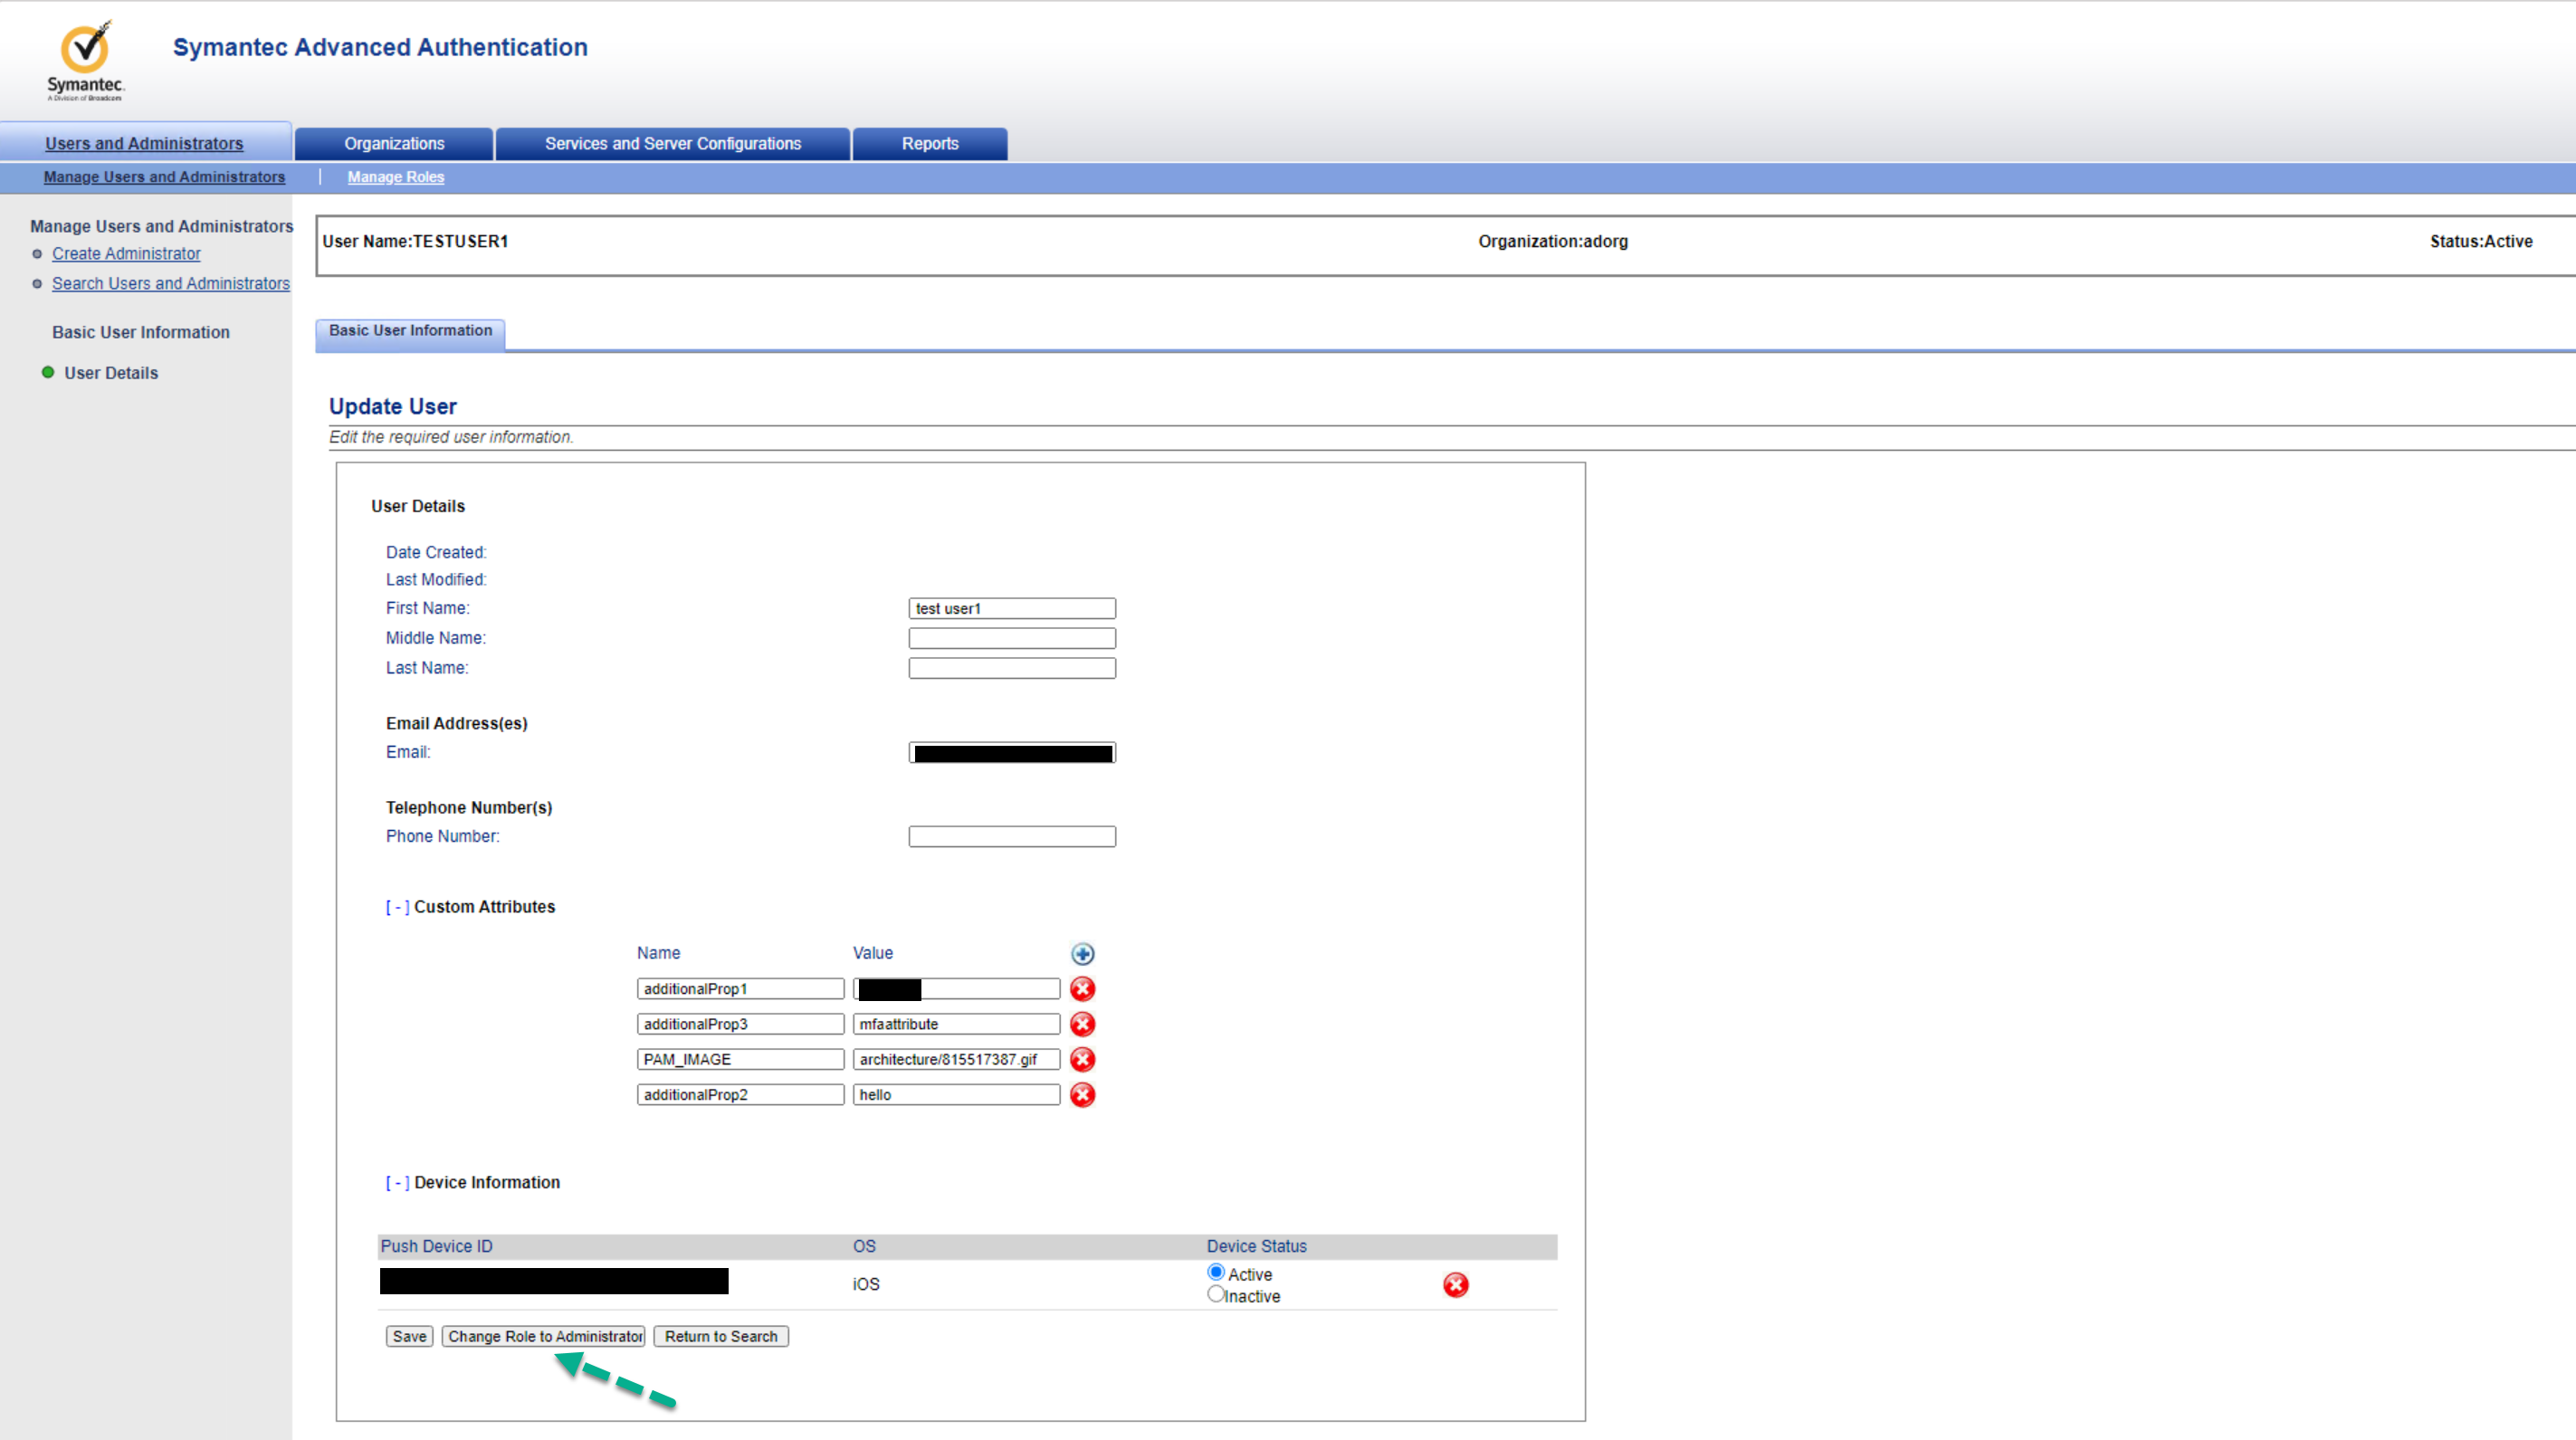The height and width of the screenshot is (1440, 2576).
Task: Collapse the Device Information section
Action: tap(397, 1183)
